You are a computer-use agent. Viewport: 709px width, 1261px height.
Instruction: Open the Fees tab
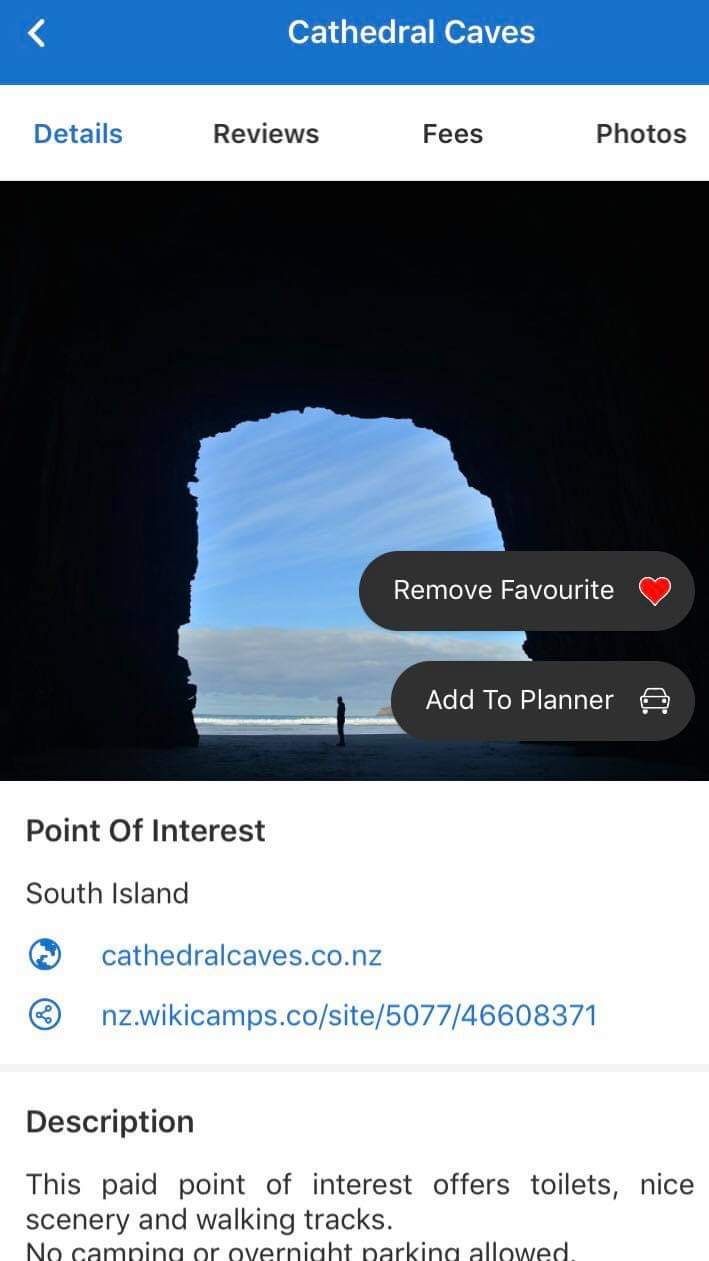pyautogui.click(x=453, y=134)
